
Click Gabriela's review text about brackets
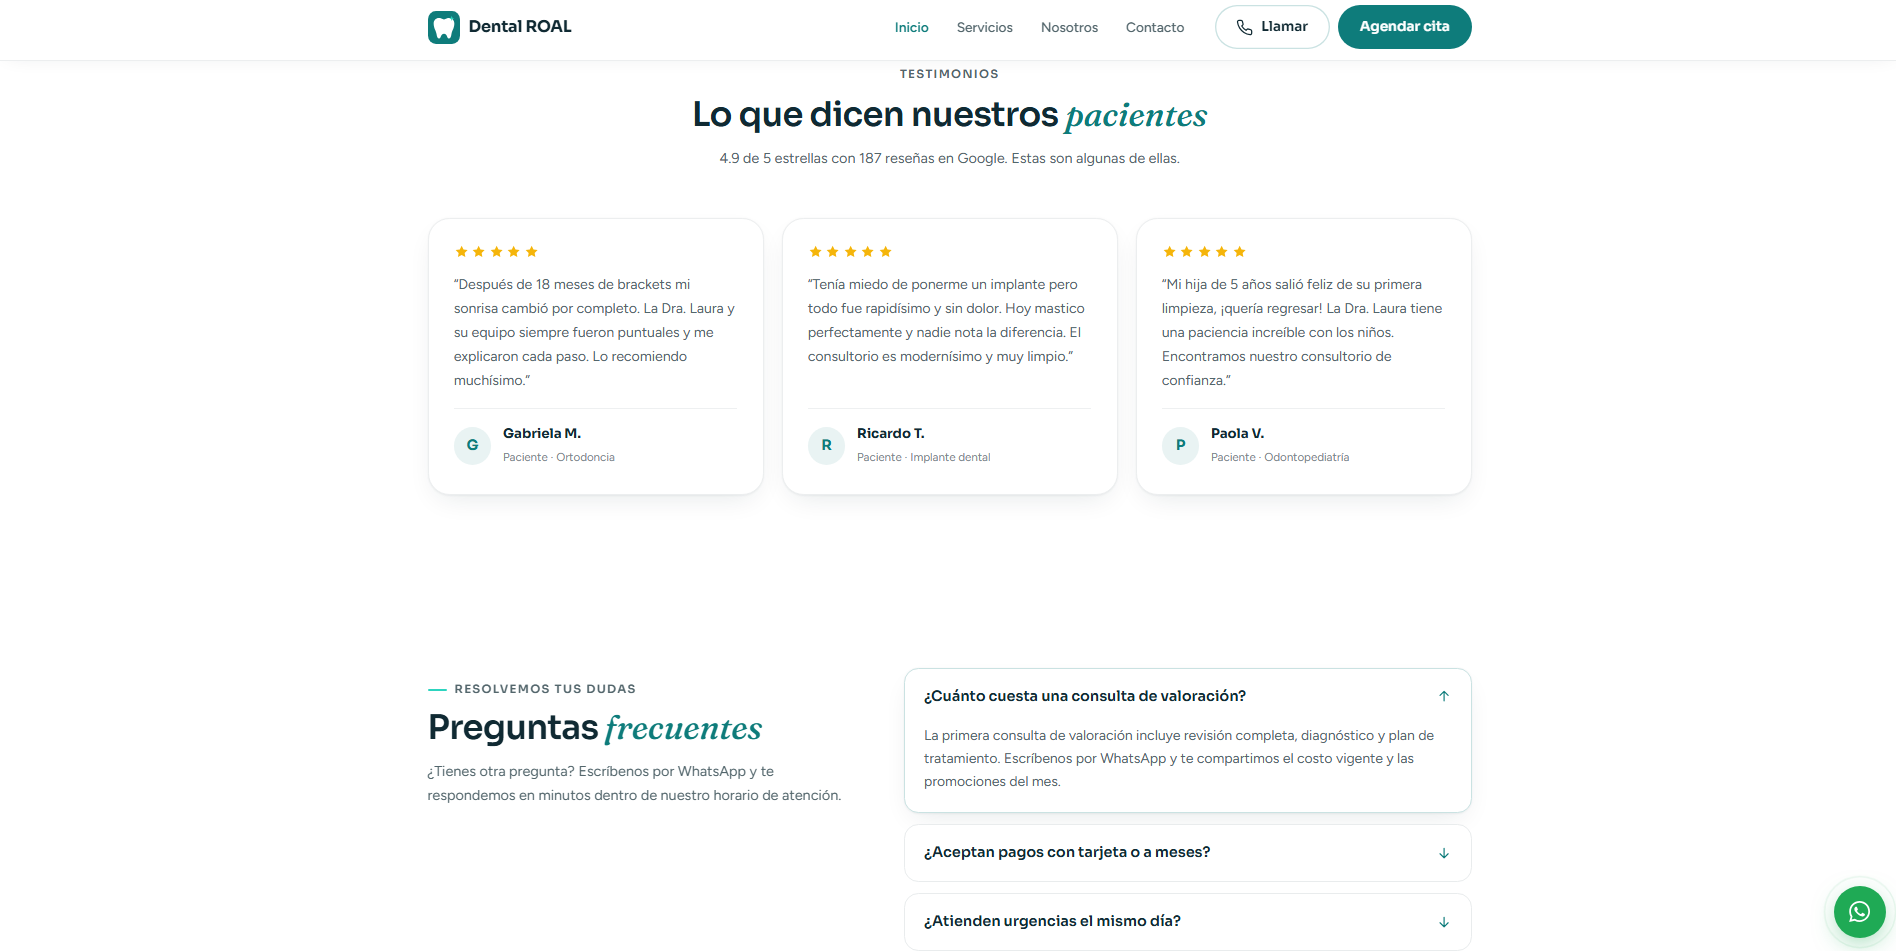click(x=595, y=332)
